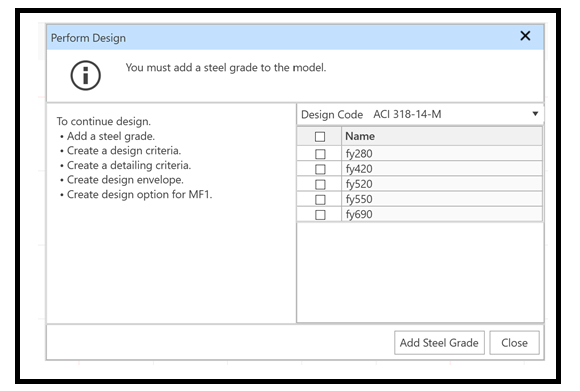Click 'Create a detailing criteria.' text
This screenshot has height=391, width=580.
[129, 165]
